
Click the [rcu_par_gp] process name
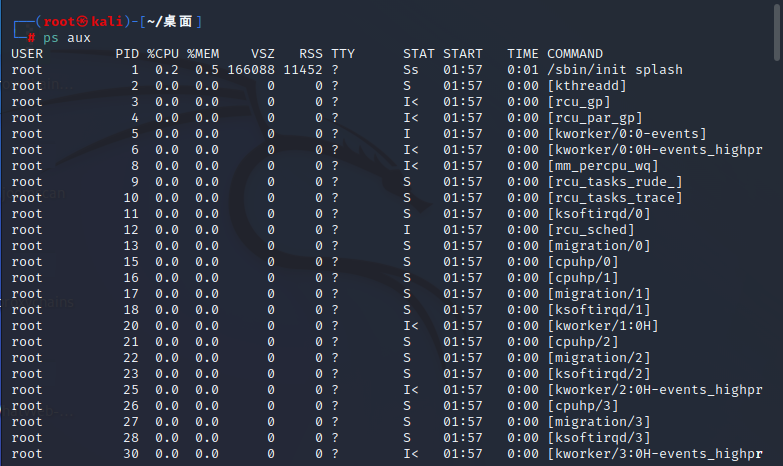coord(595,118)
